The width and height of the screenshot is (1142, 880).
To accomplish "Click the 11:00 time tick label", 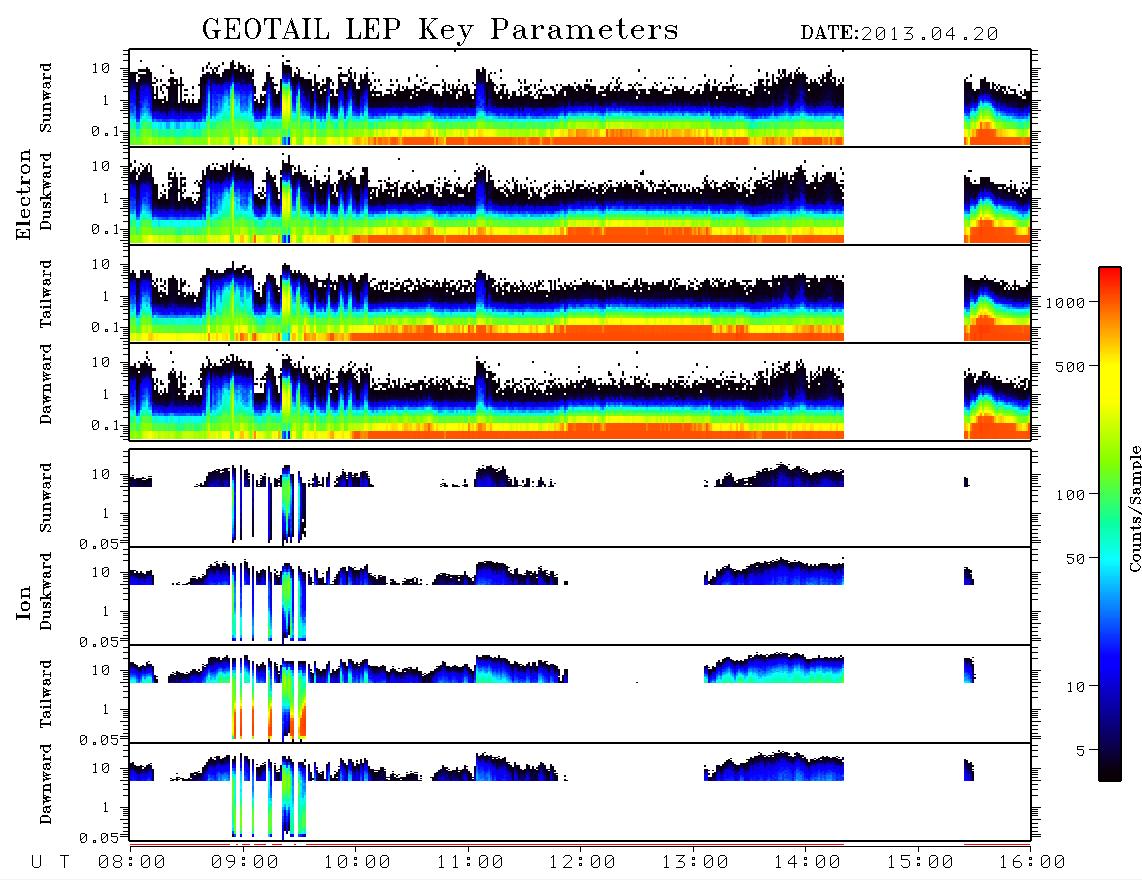I will (470, 863).
